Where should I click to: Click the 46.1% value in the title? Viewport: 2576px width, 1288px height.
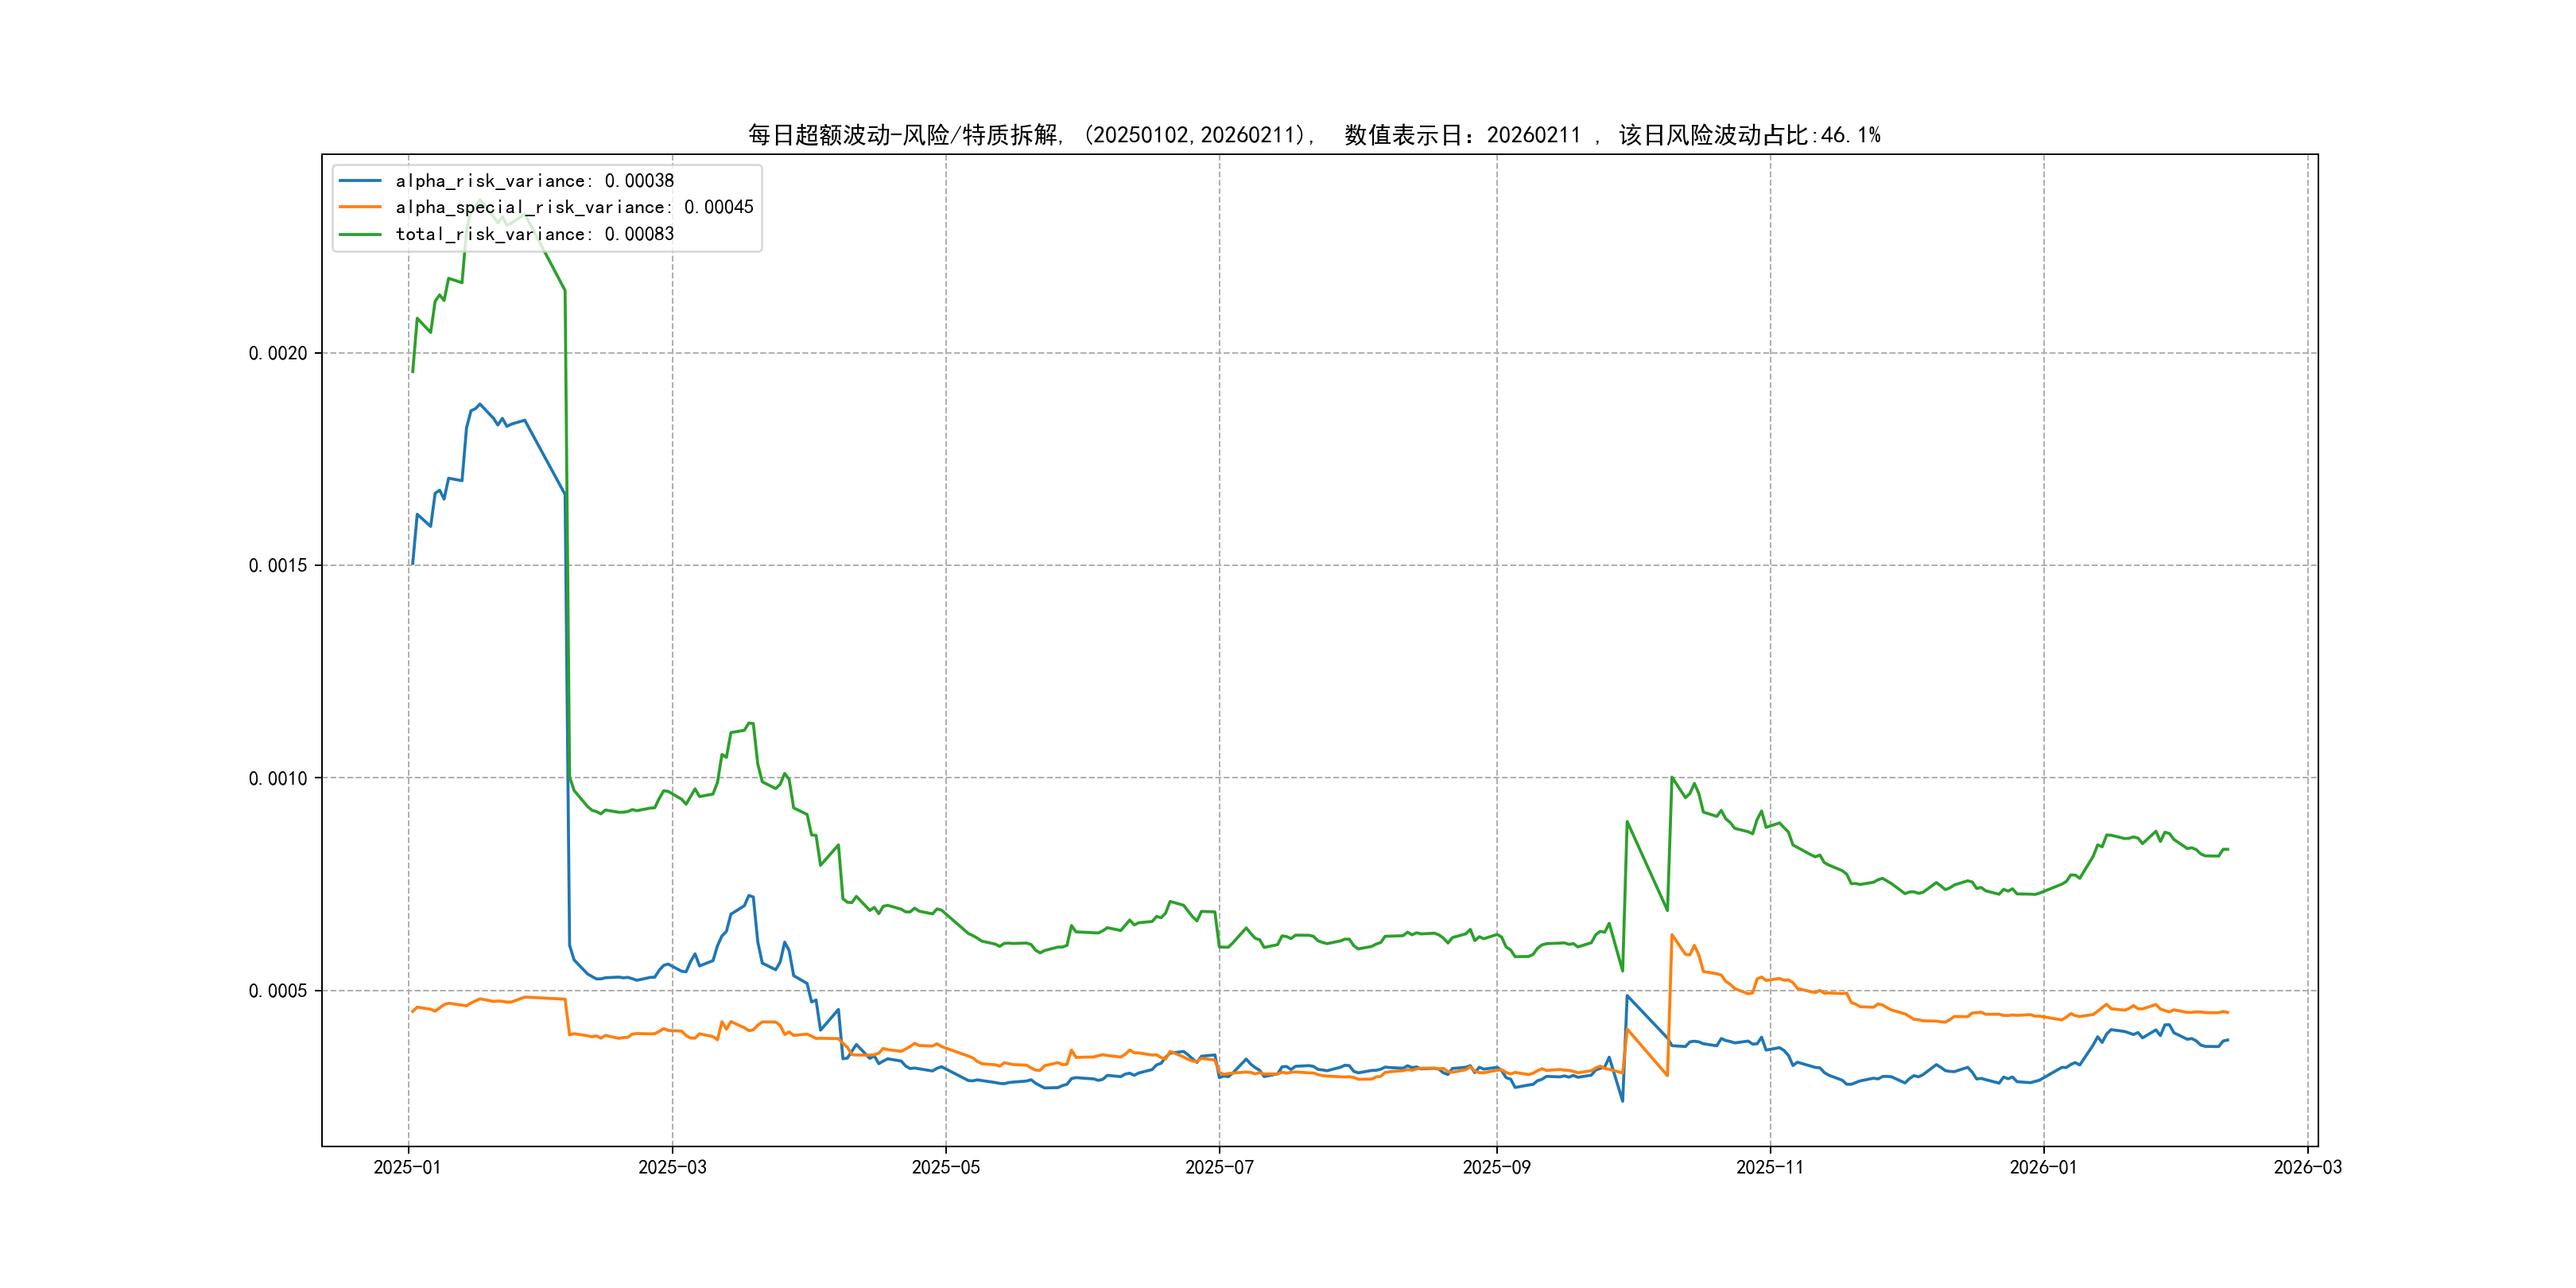tap(1850, 135)
